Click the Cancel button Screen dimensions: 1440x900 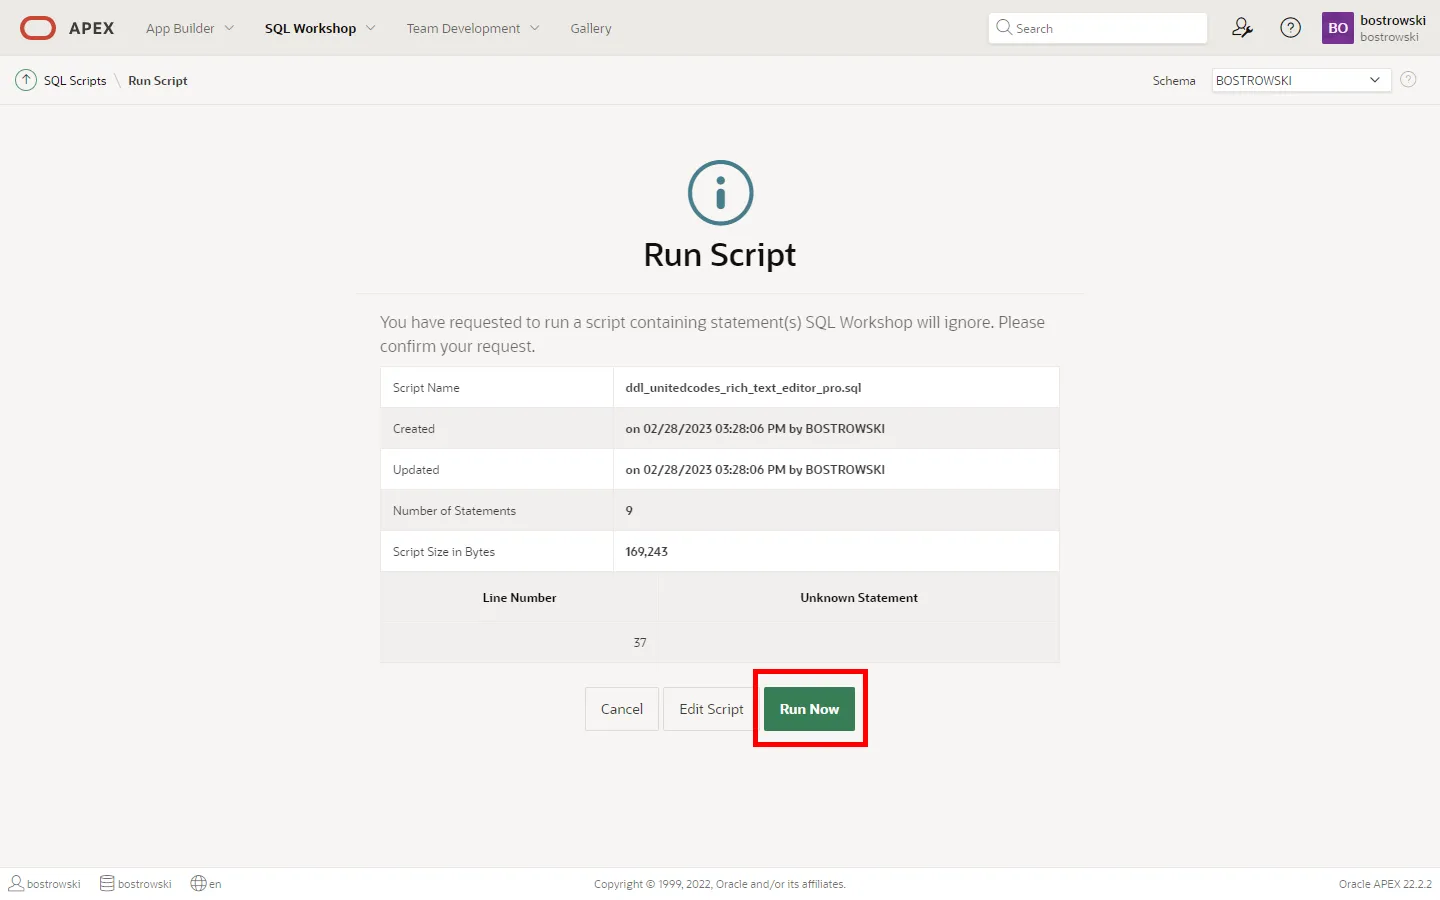[x=621, y=709]
